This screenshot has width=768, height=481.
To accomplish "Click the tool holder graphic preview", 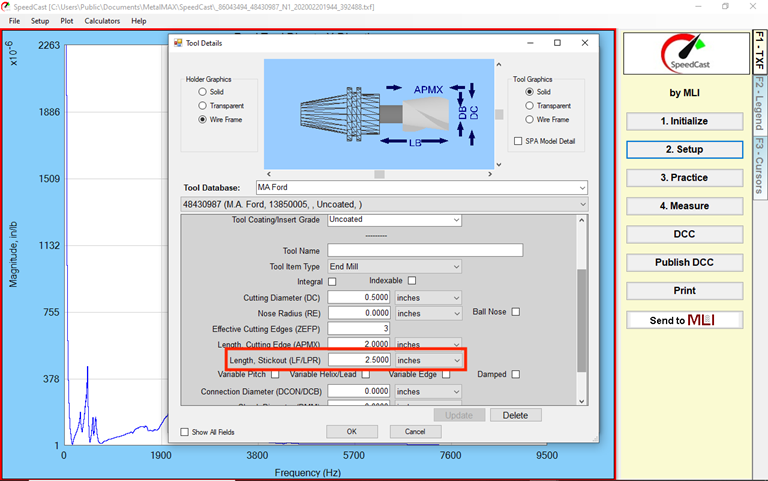I will pos(379,114).
